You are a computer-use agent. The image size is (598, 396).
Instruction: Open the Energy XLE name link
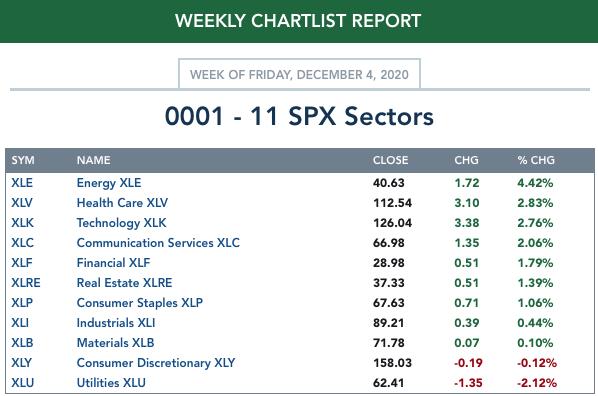[x=109, y=183]
